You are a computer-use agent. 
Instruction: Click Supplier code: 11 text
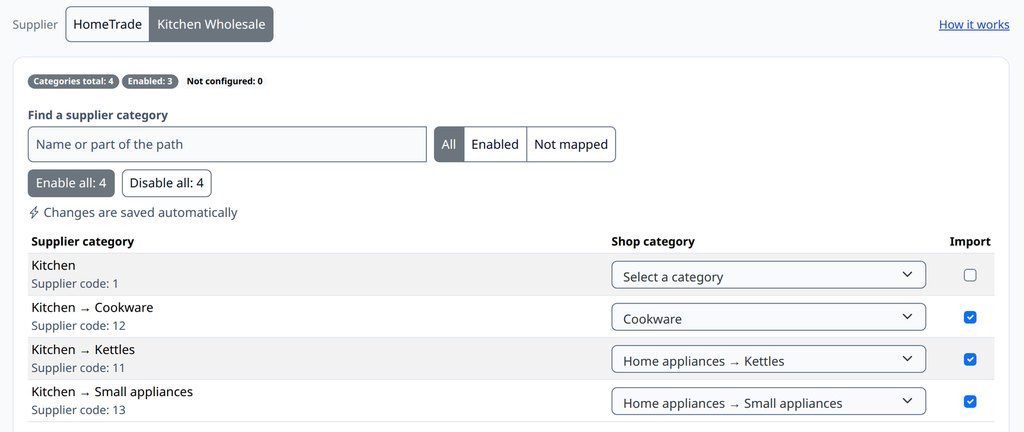[x=78, y=368]
